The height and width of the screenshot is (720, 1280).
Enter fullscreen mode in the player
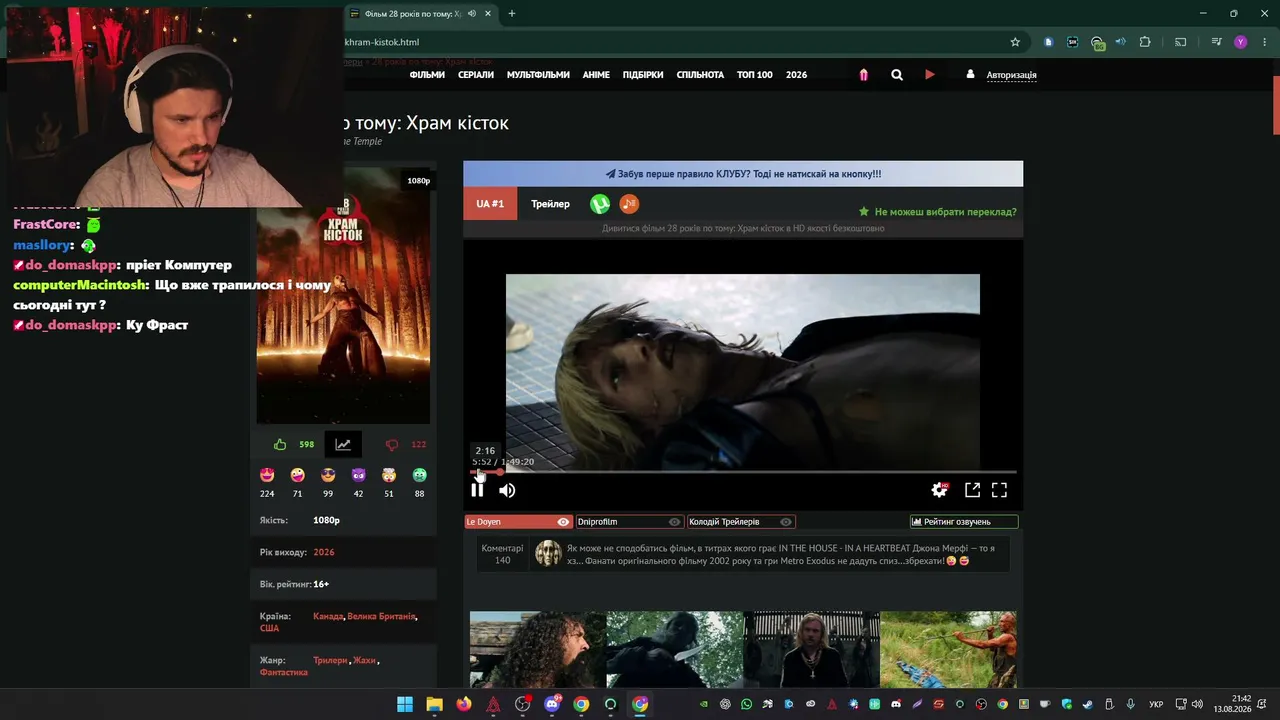(x=999, y=490)
